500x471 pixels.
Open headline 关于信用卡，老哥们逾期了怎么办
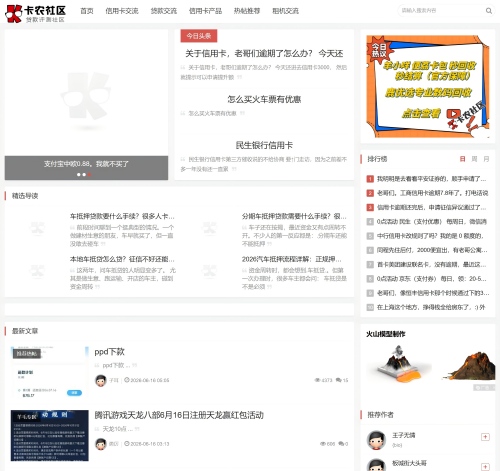(264, 53)
